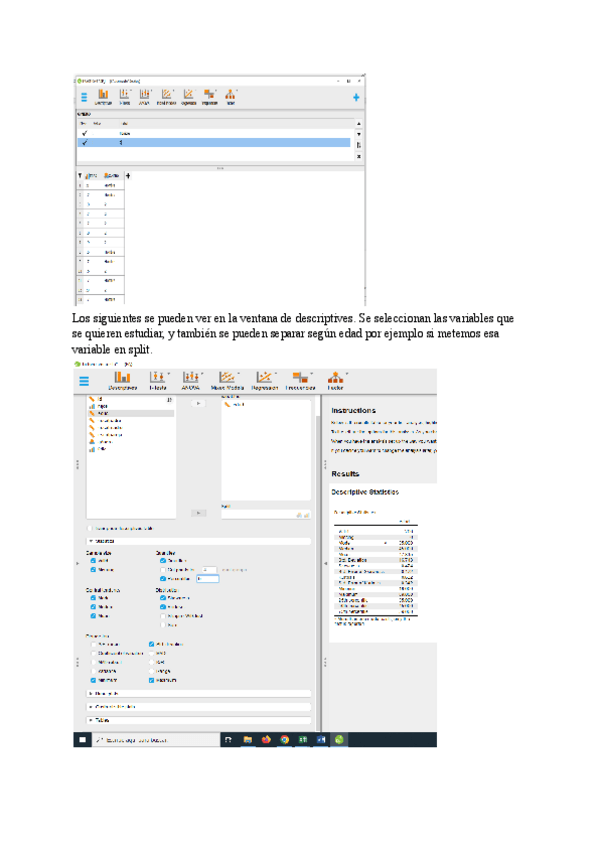The height and width of the screenshot is (848, 600).
Task: Click T-Tests icon in upper JASP window
Action: (124, 97)
